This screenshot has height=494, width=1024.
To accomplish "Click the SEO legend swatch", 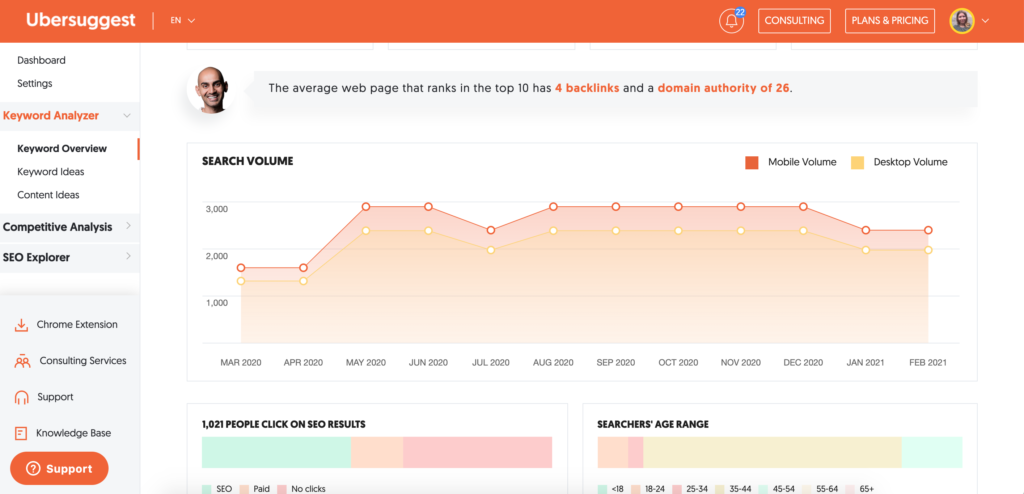I will click(x=207, y=489).
